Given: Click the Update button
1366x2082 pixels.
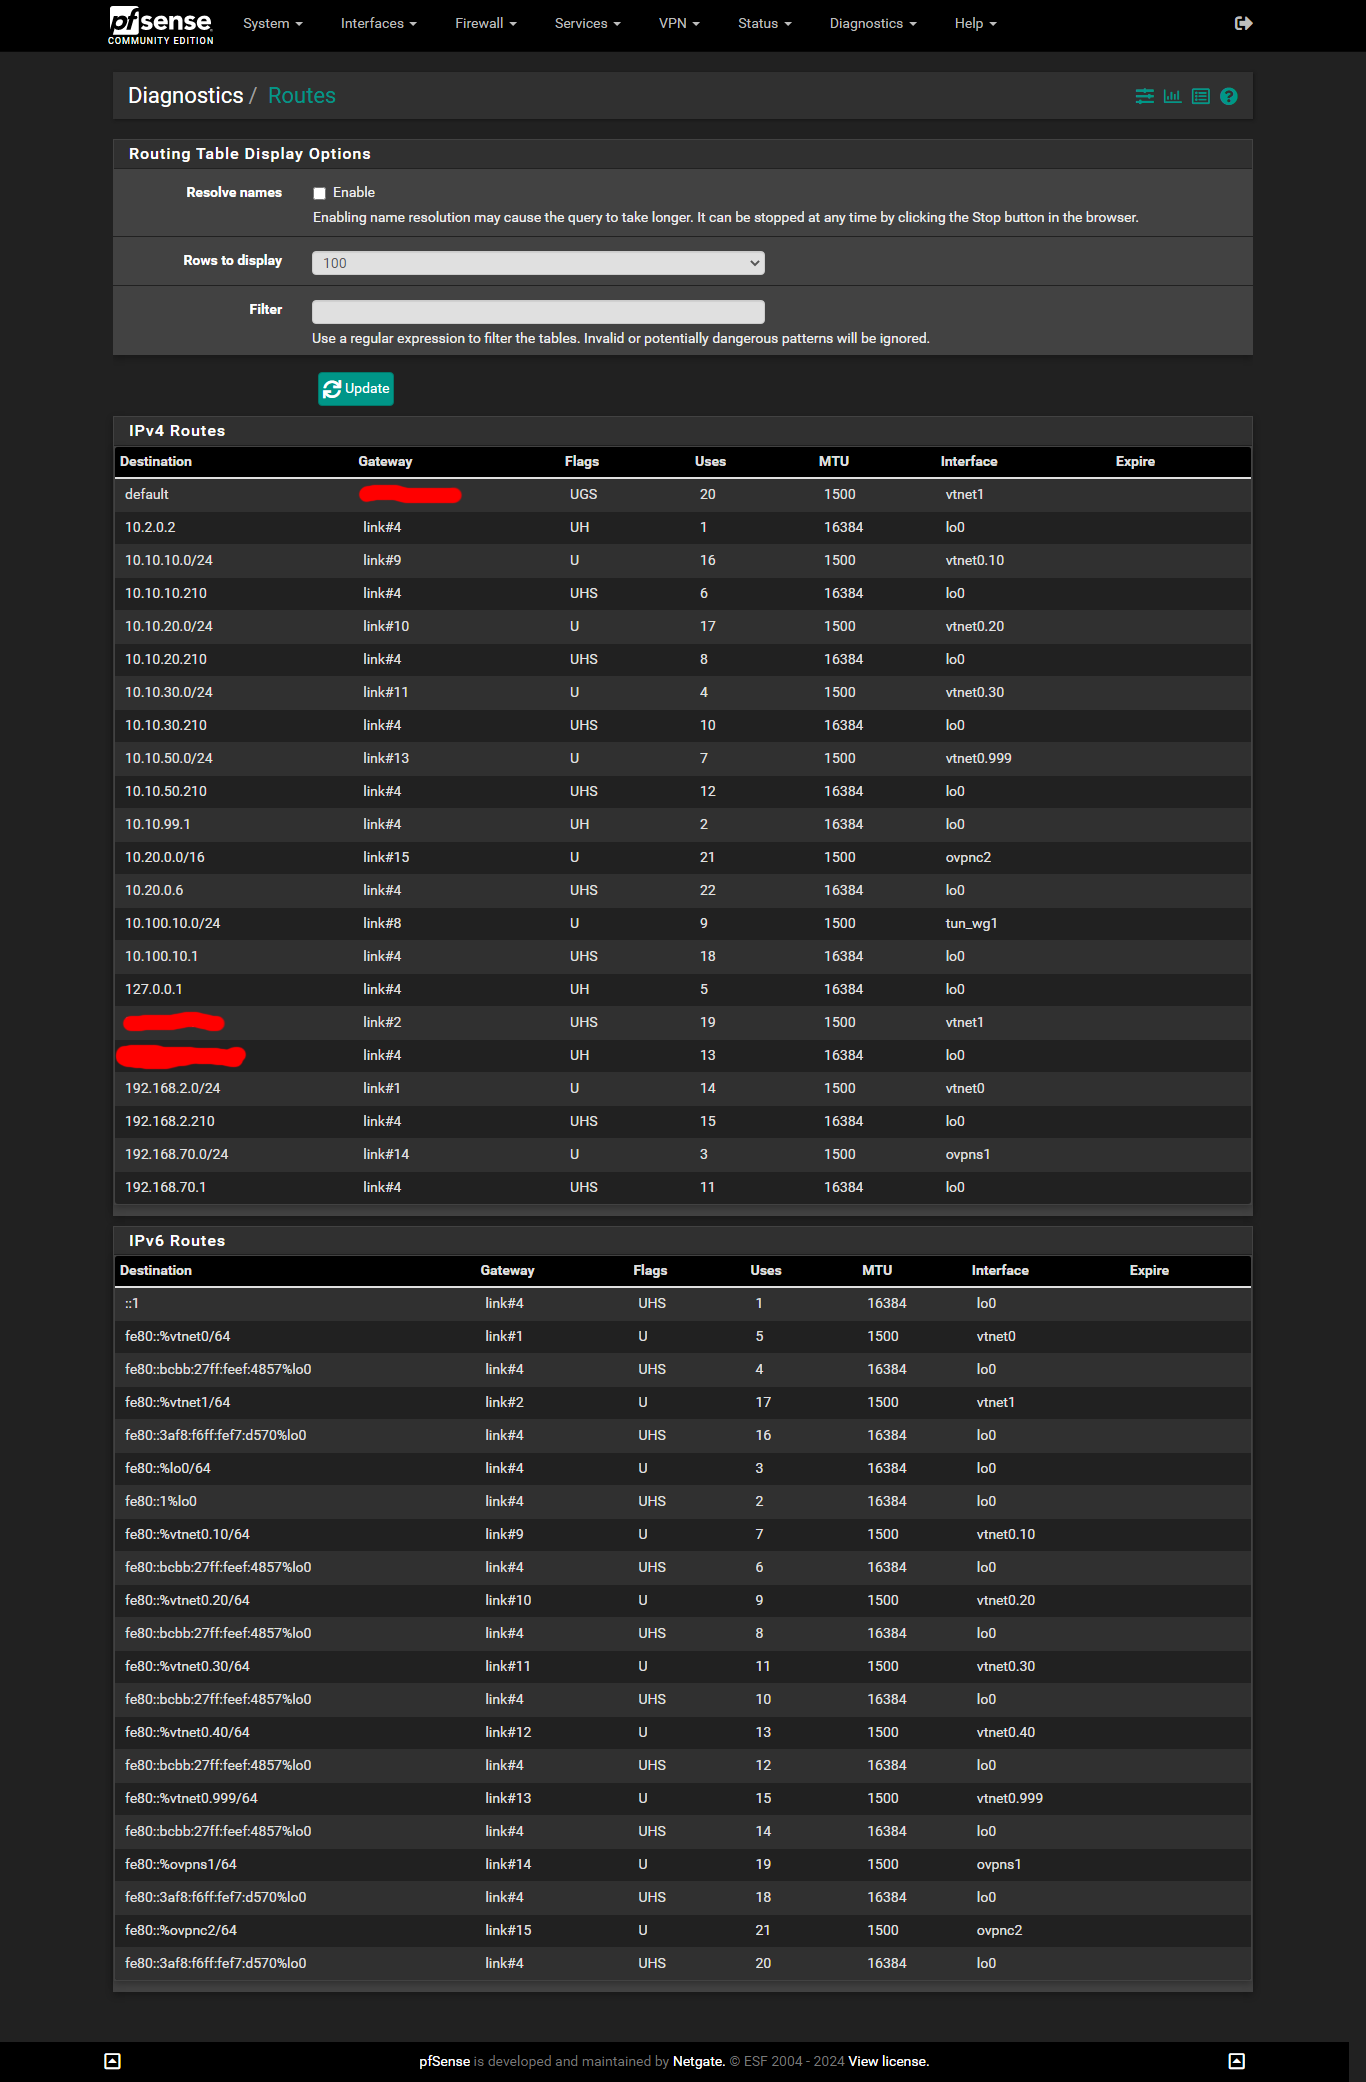Looking at the screenshot, I should tap(356, 389).
